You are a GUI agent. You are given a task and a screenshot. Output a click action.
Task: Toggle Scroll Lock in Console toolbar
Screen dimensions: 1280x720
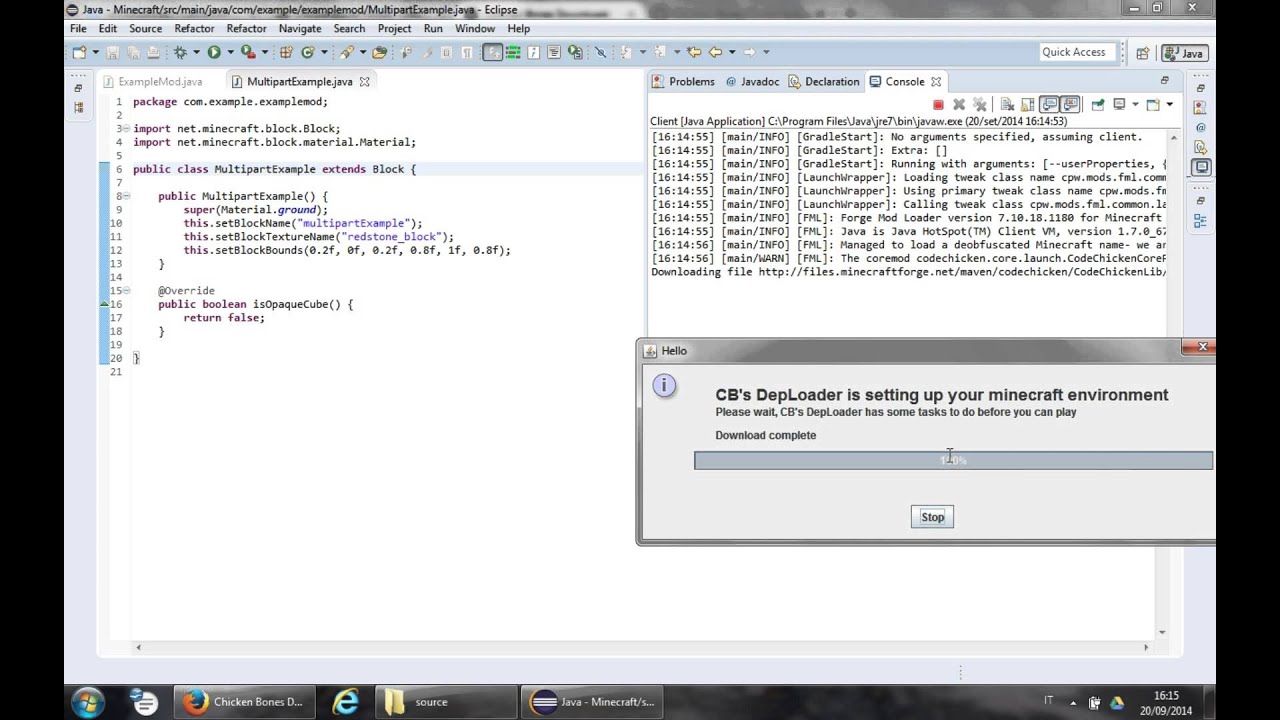click(1028, 104)
